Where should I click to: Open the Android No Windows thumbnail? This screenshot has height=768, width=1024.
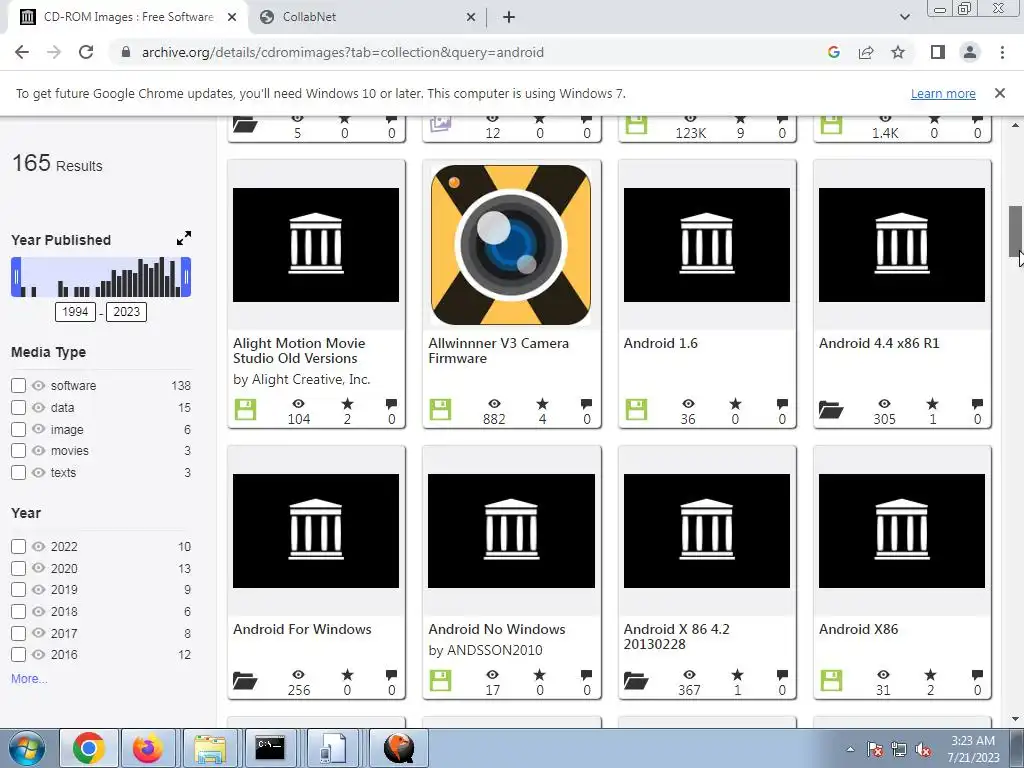pyautogui.click(x=511, y=531)
